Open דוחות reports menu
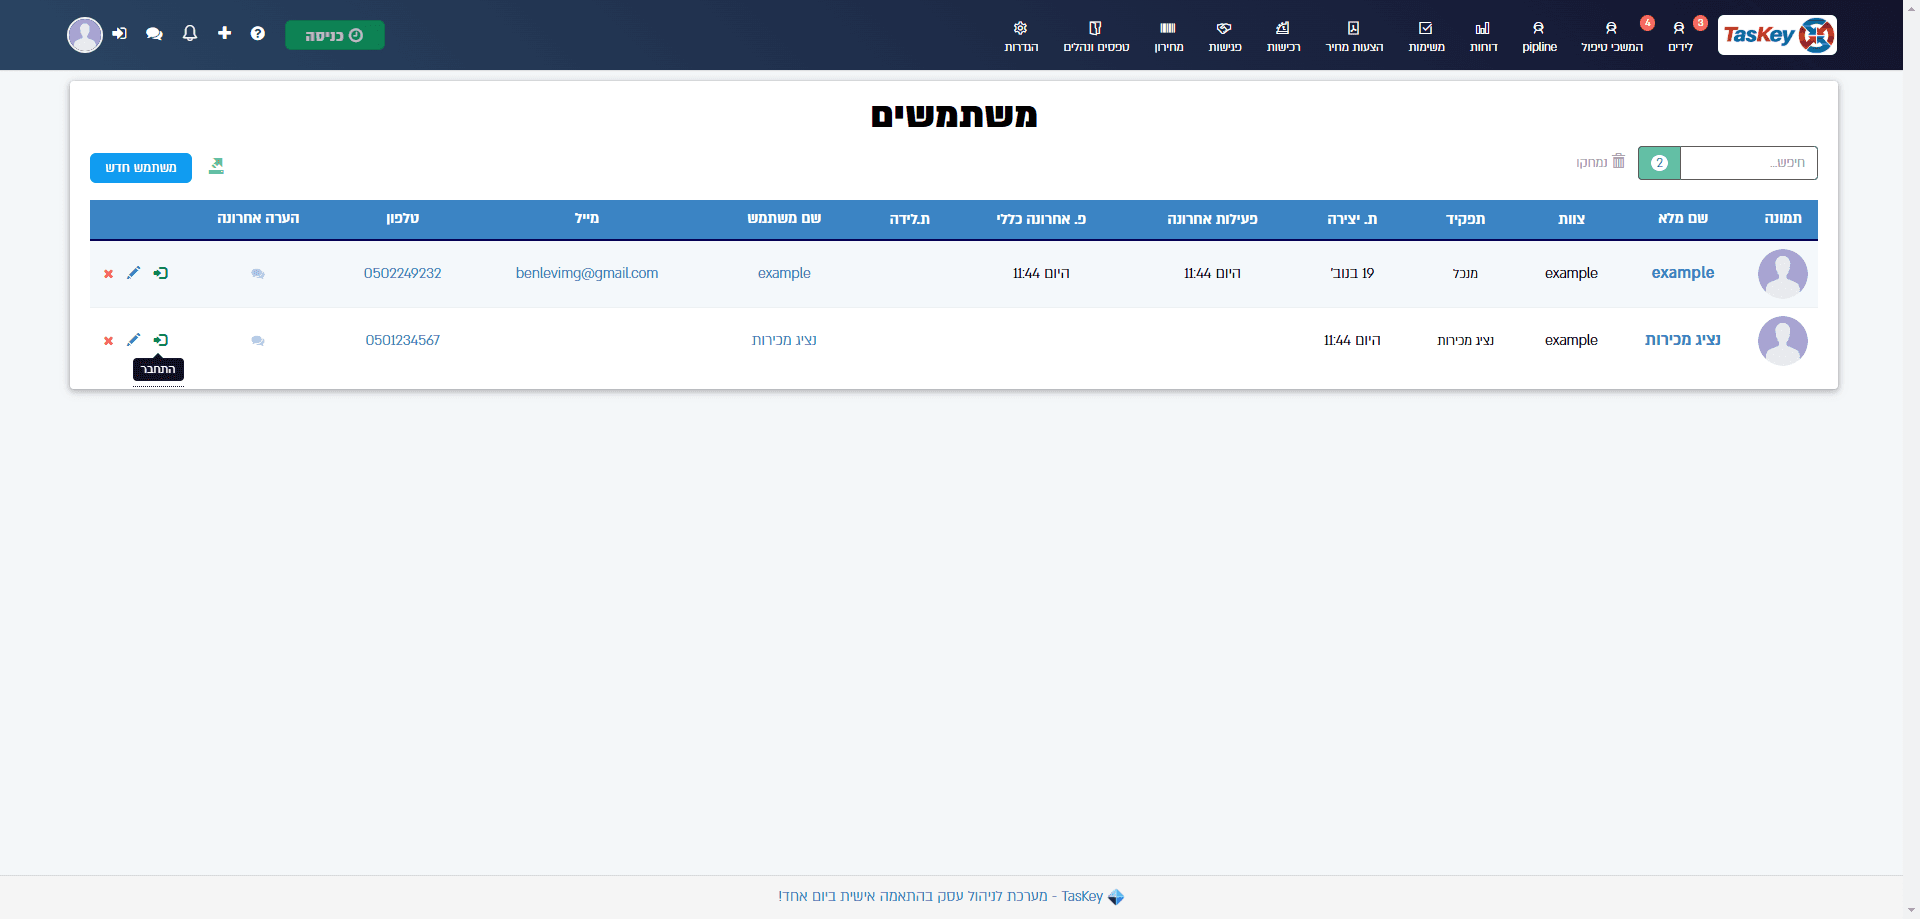 coord(1483,36)
